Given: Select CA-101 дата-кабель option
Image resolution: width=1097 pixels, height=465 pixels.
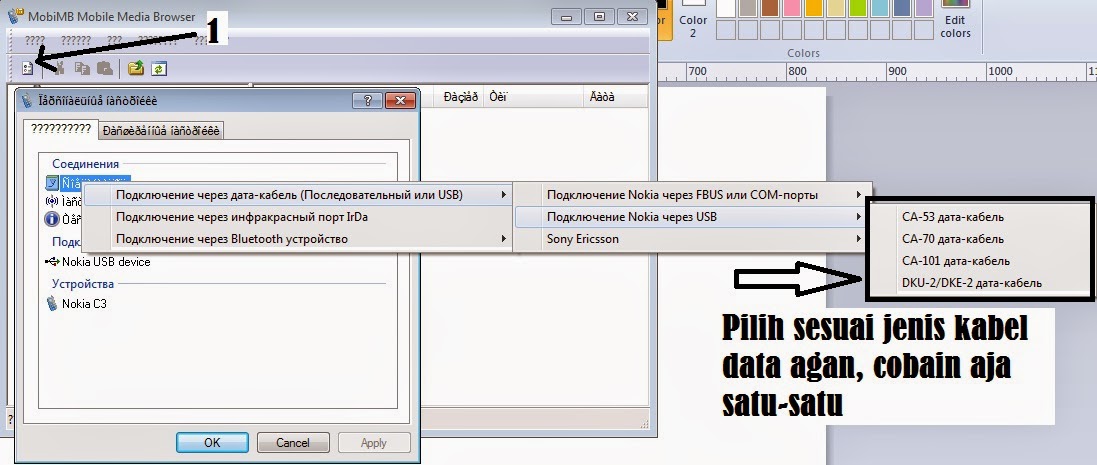Looking at the screenshot, I should [x=979, y=261].
